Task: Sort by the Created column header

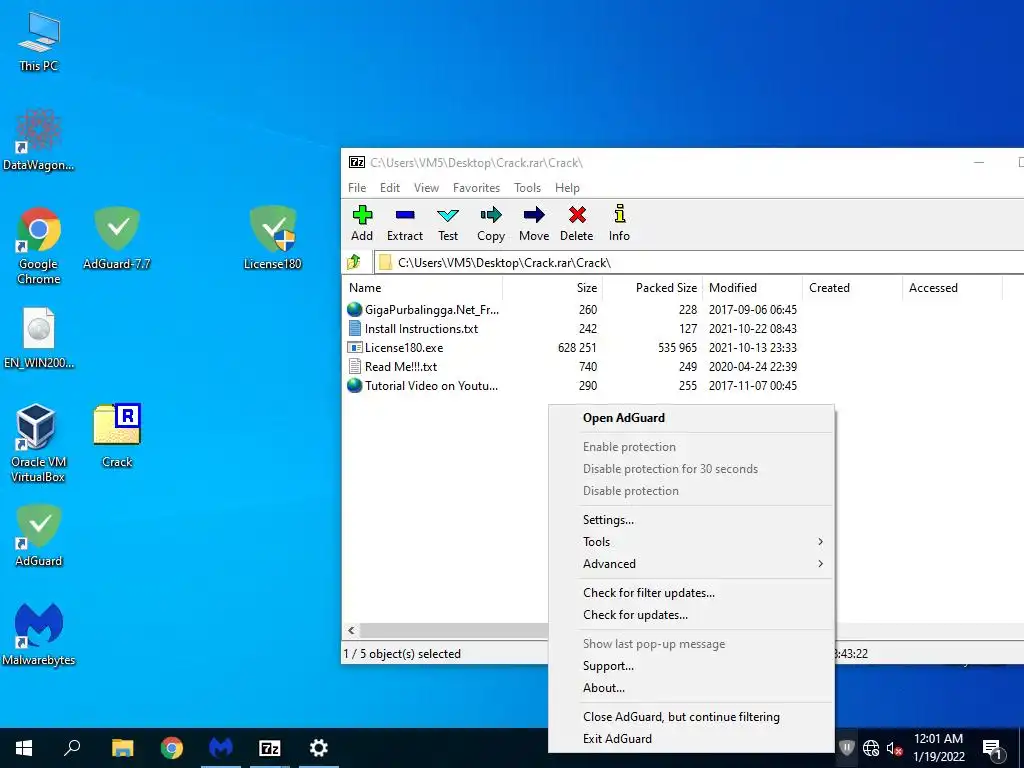Action: 852,288
